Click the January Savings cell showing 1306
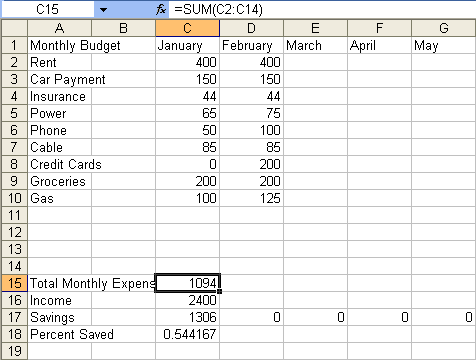This screenshot has height=360, width=476. (187, 317)
